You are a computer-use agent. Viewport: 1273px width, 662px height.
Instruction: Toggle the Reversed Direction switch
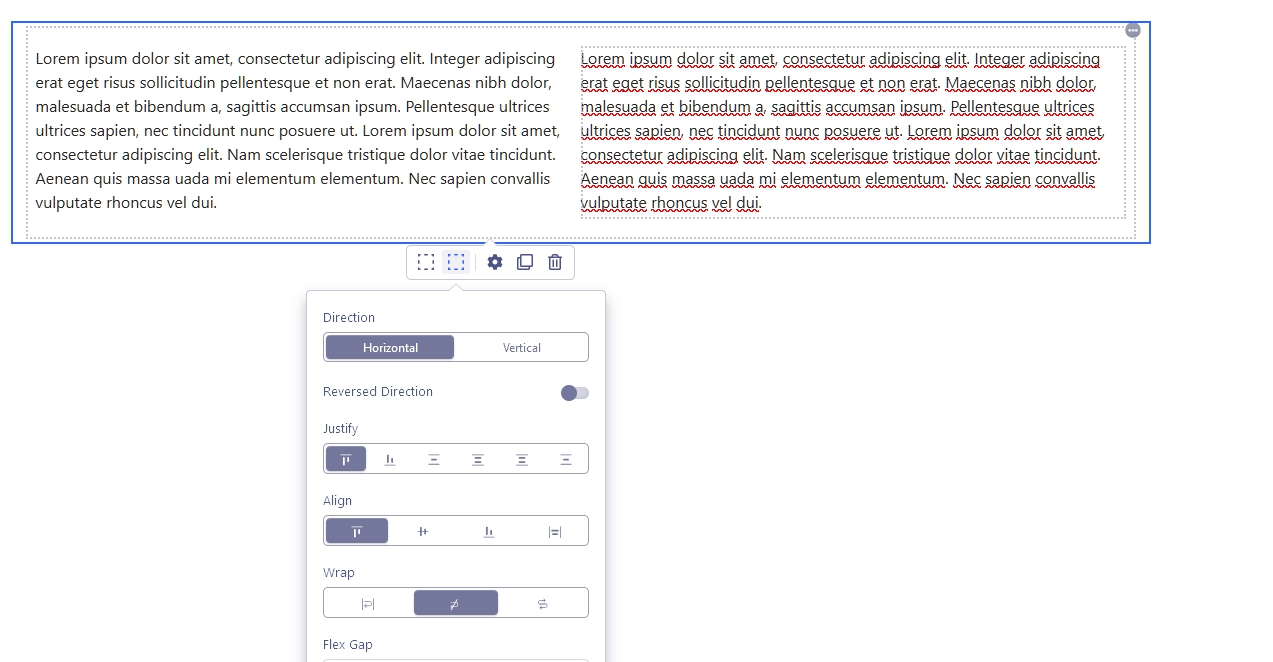click(x=575, y=393)
